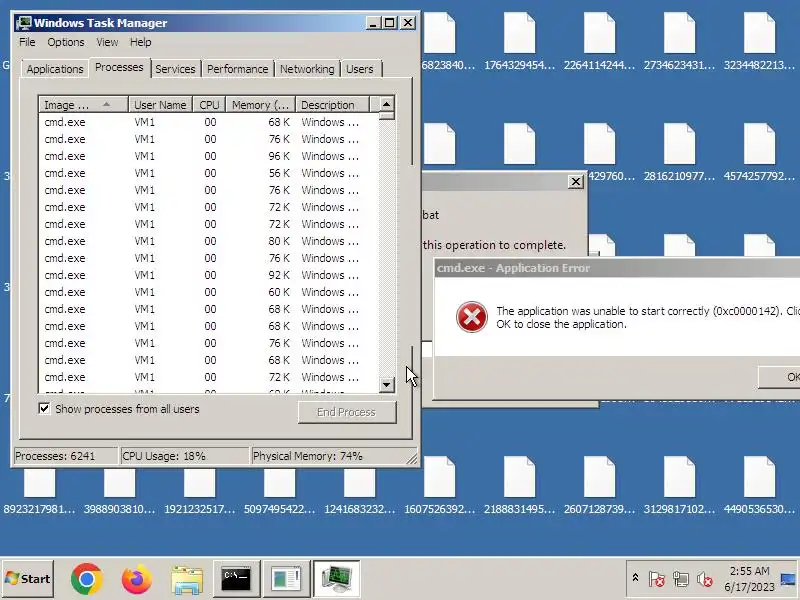Click the Show Desktop button
The image size is (800, 600).
click(789, 579)
